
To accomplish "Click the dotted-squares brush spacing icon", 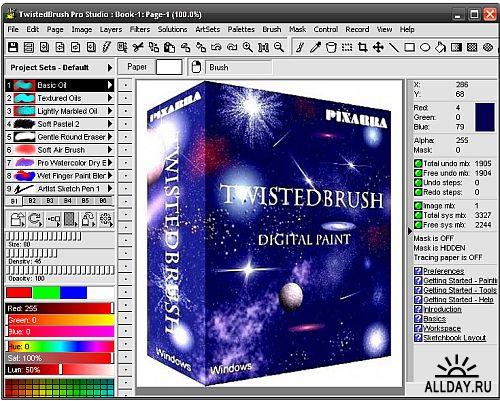I will click(x=52, y=219).
